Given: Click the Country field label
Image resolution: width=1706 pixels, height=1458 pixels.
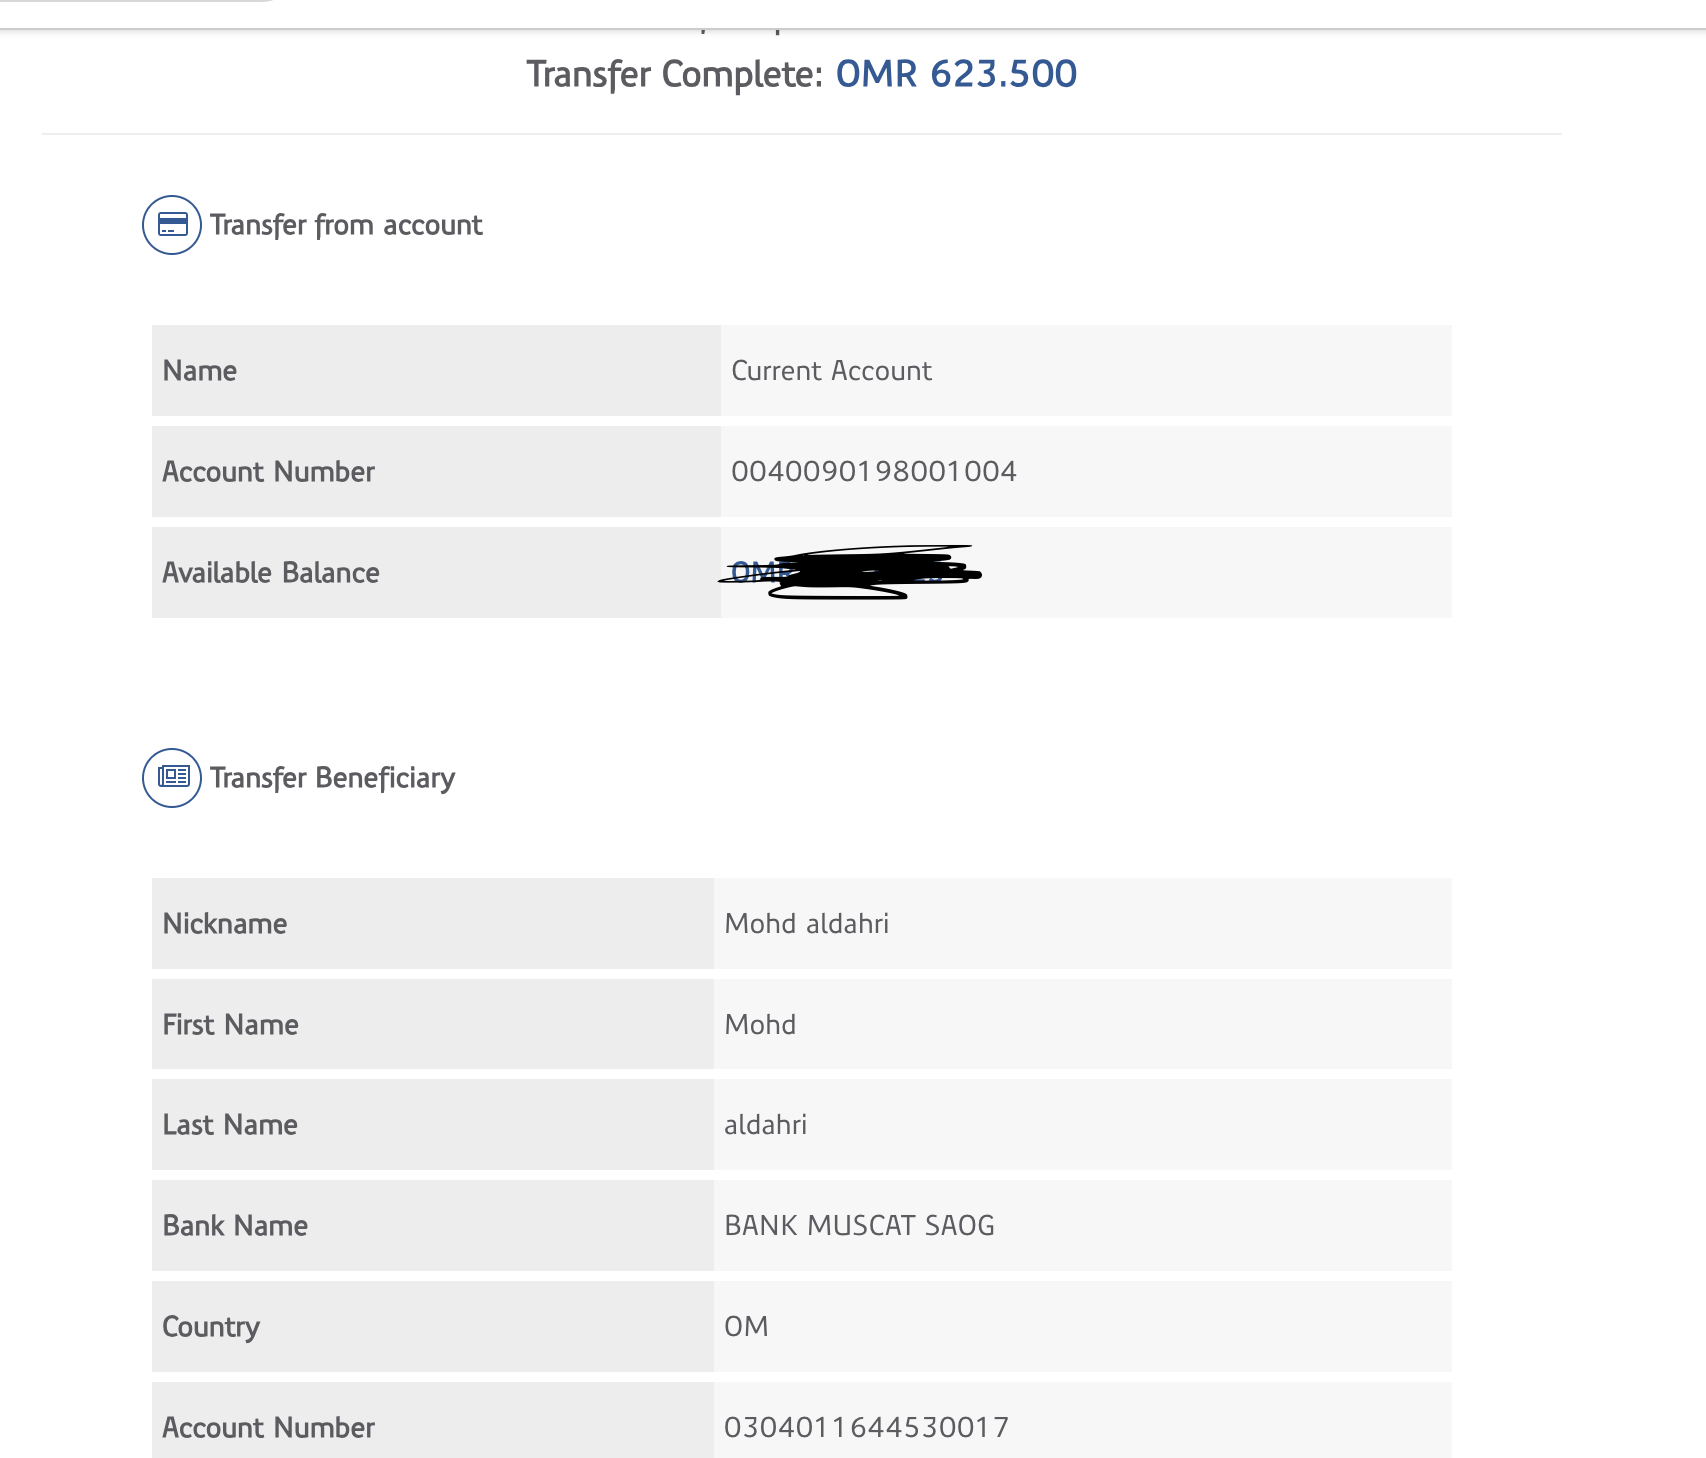Looking at the screenshot, I should click(211, 1327).
